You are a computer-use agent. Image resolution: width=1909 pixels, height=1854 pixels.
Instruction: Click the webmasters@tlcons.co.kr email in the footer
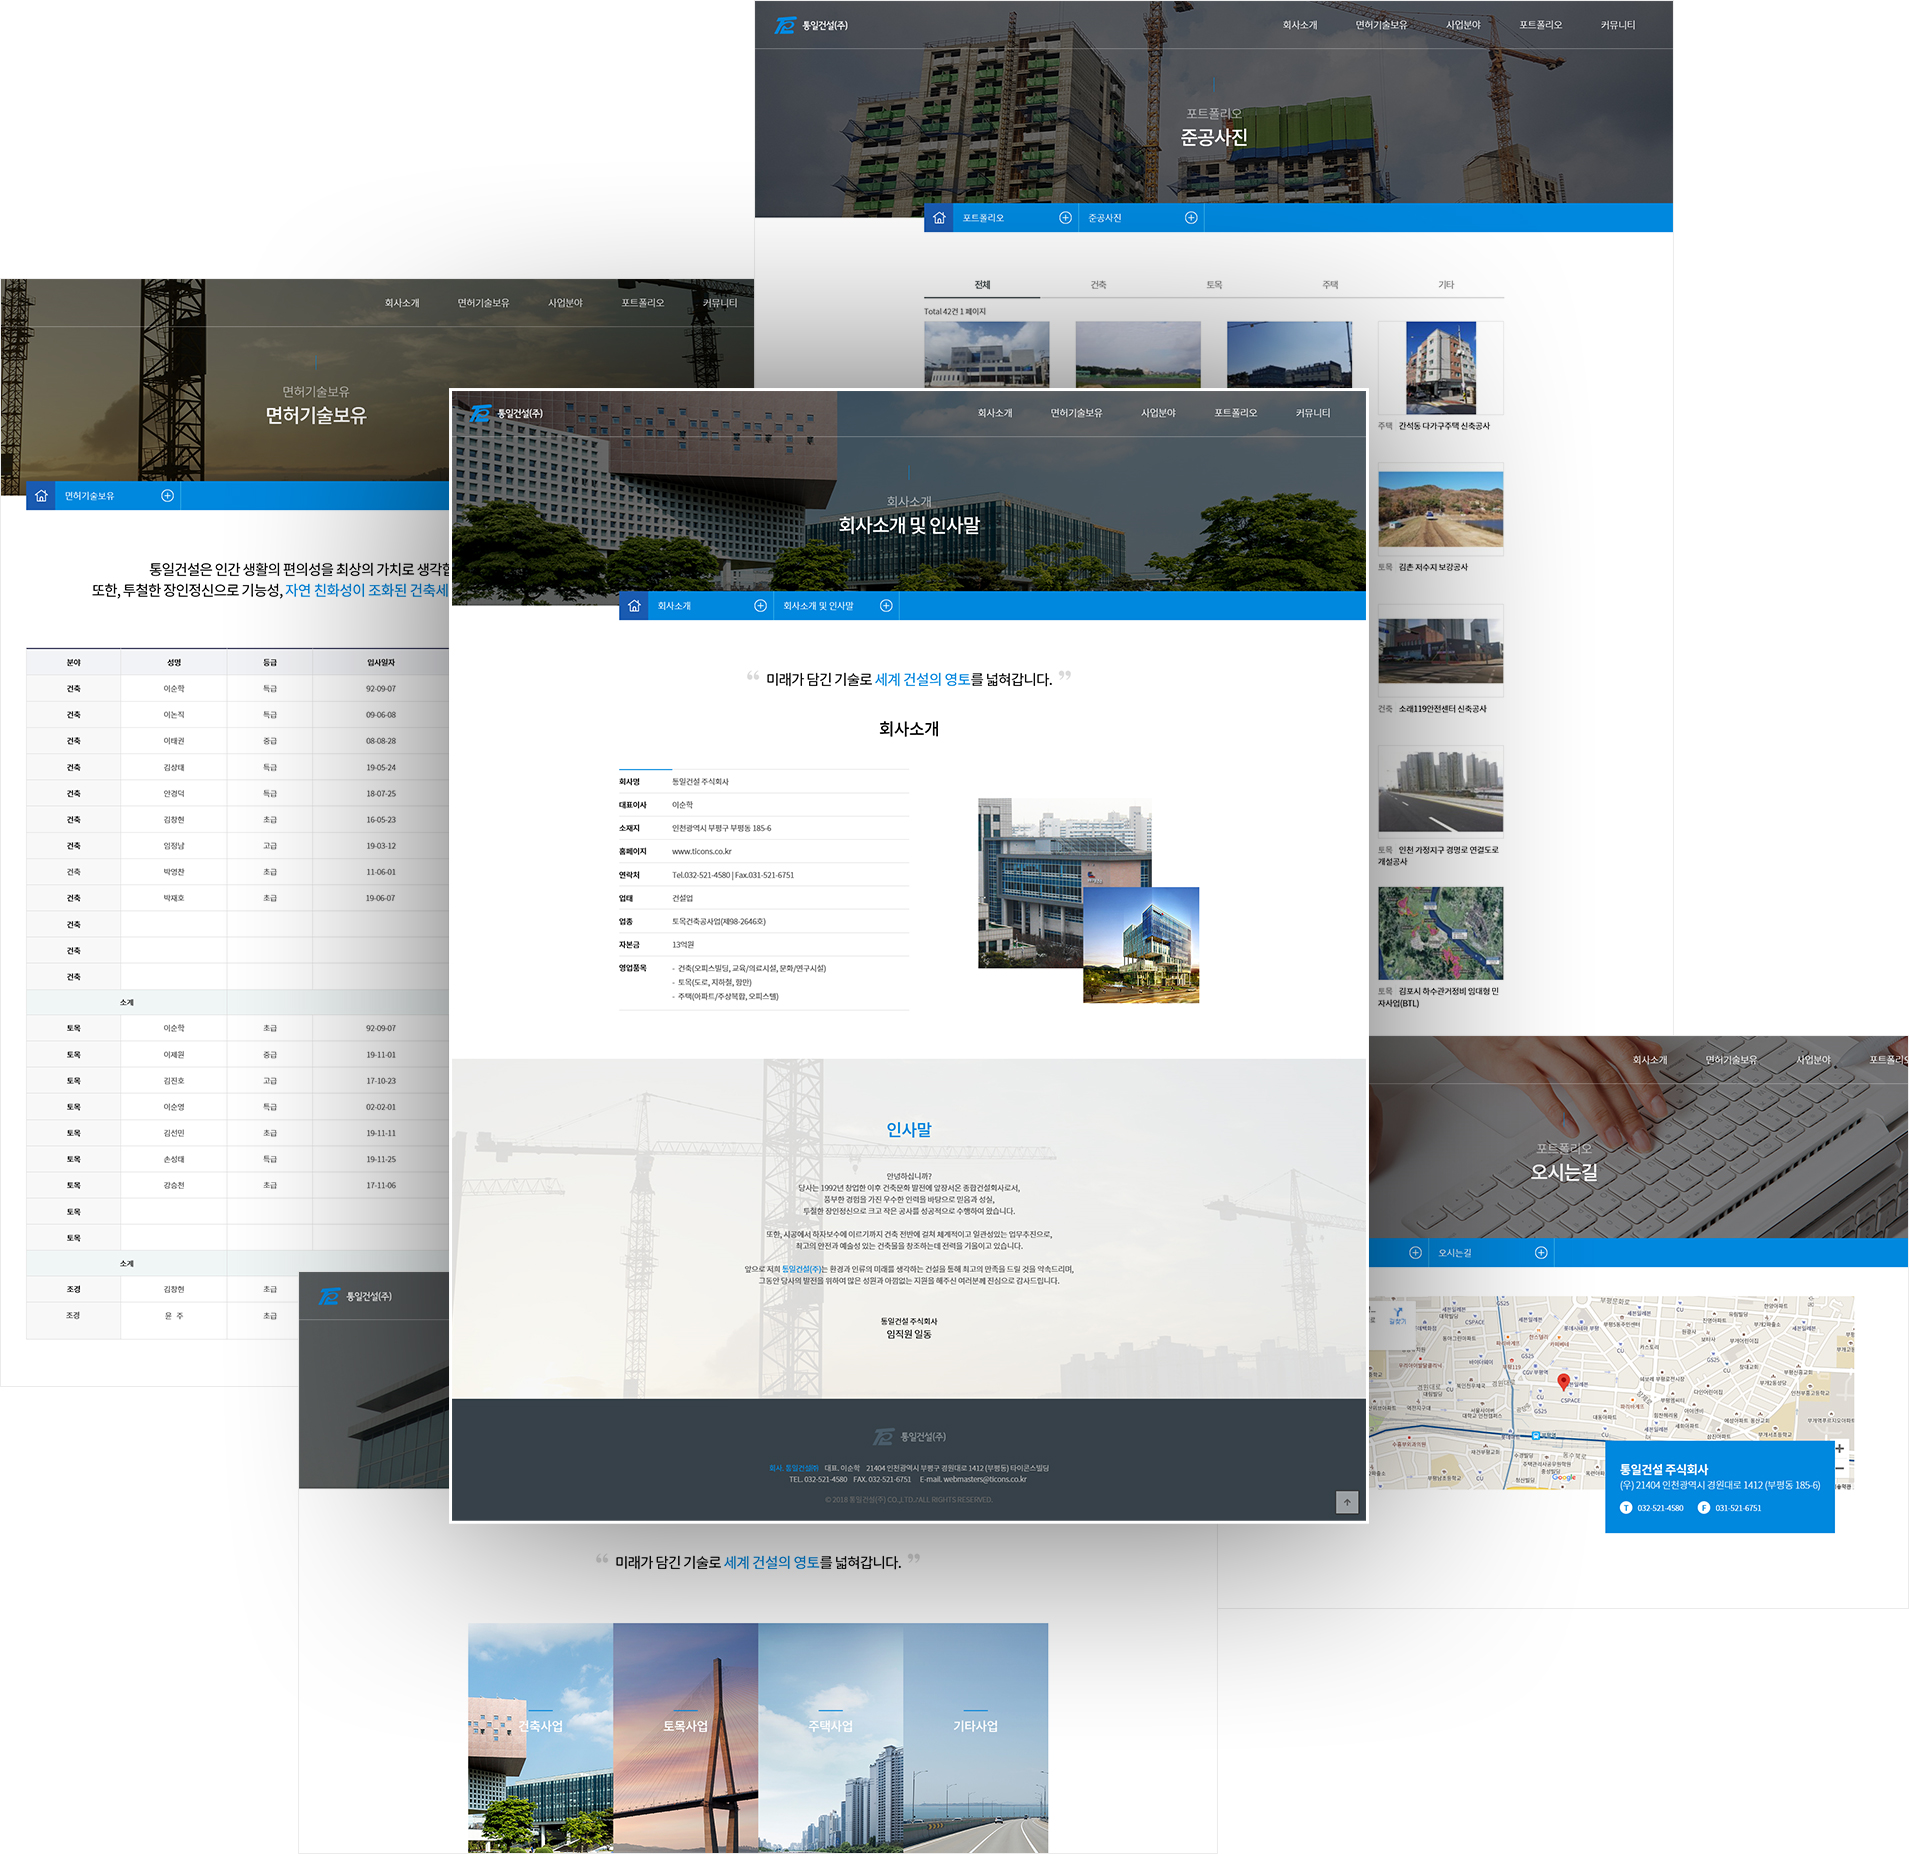pyautogui.click(x=985, y=1479)
